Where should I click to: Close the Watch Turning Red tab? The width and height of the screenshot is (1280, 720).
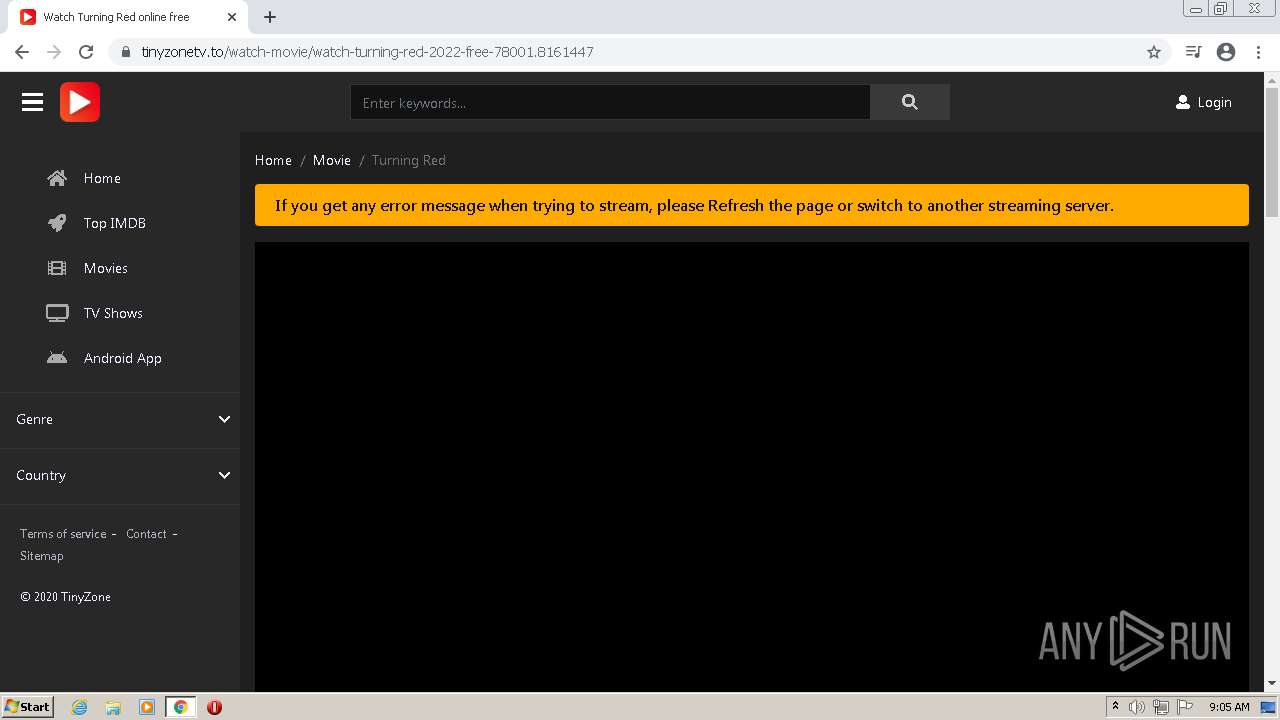pyautogui.click(x=232, y=17)
